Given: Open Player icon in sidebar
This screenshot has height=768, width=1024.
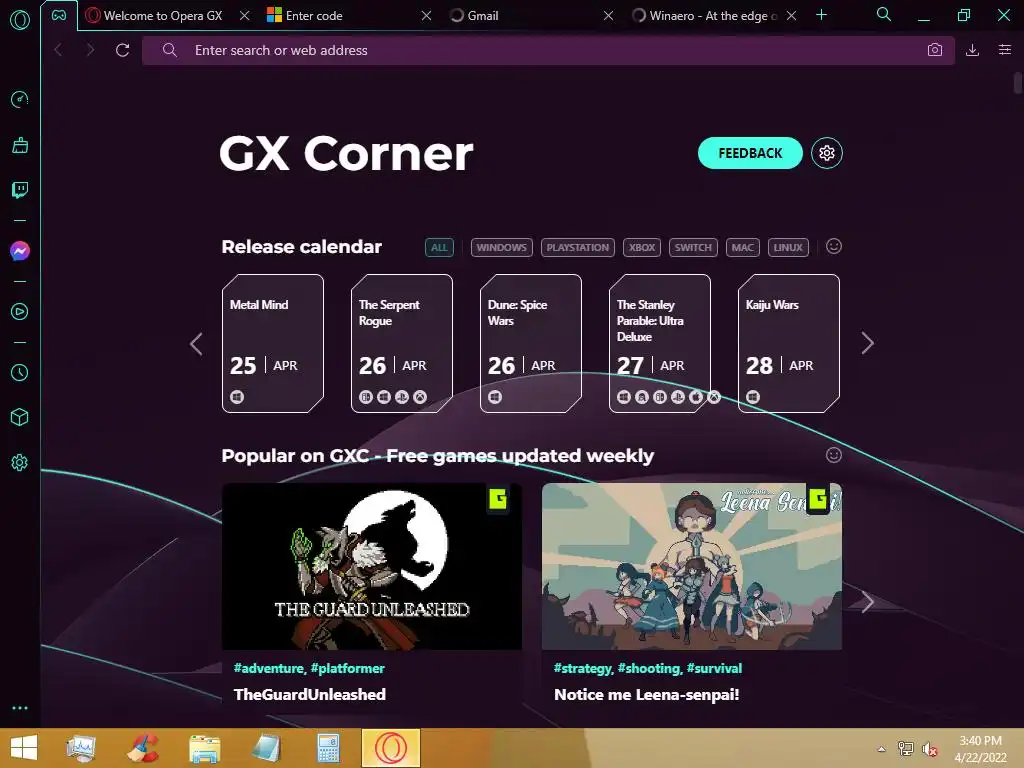Looking at the screenshot, I should point(20,312).
